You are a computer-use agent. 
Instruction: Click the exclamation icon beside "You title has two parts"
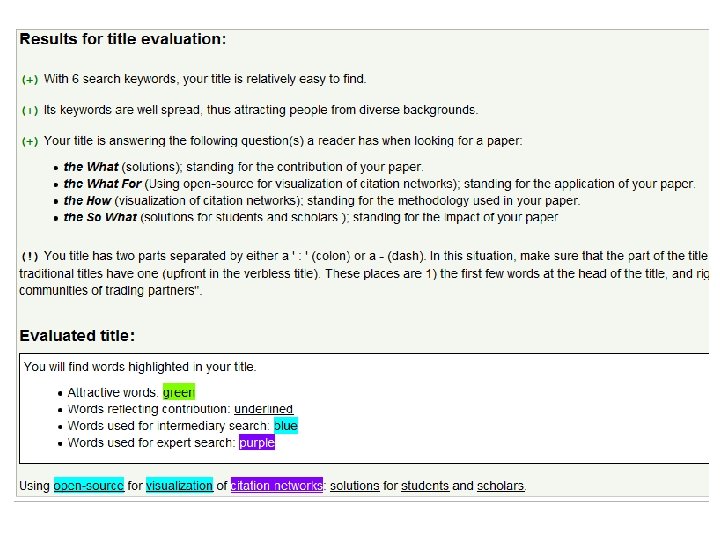30,257
